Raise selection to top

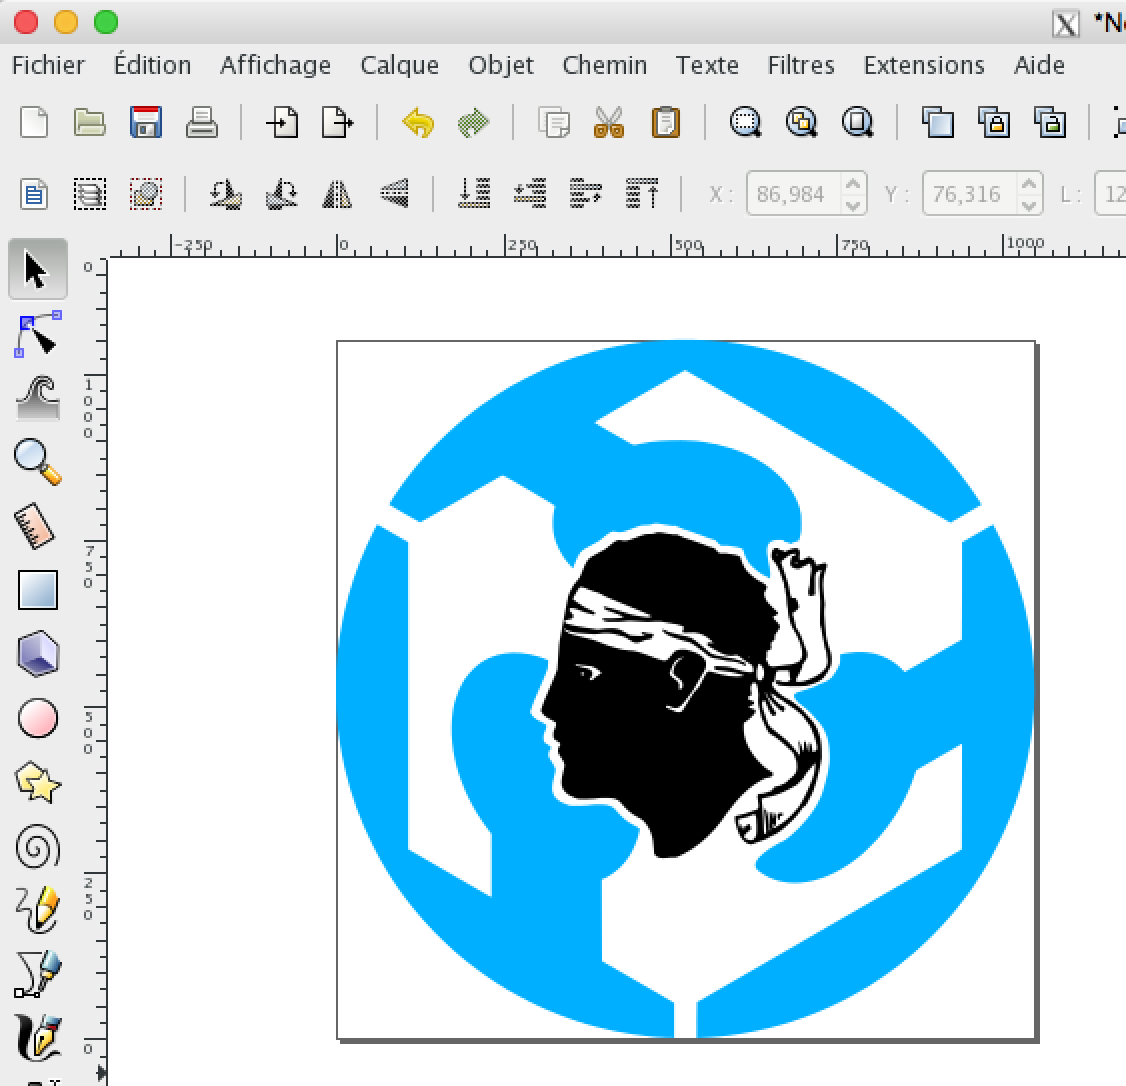click(x=642, y=194)
